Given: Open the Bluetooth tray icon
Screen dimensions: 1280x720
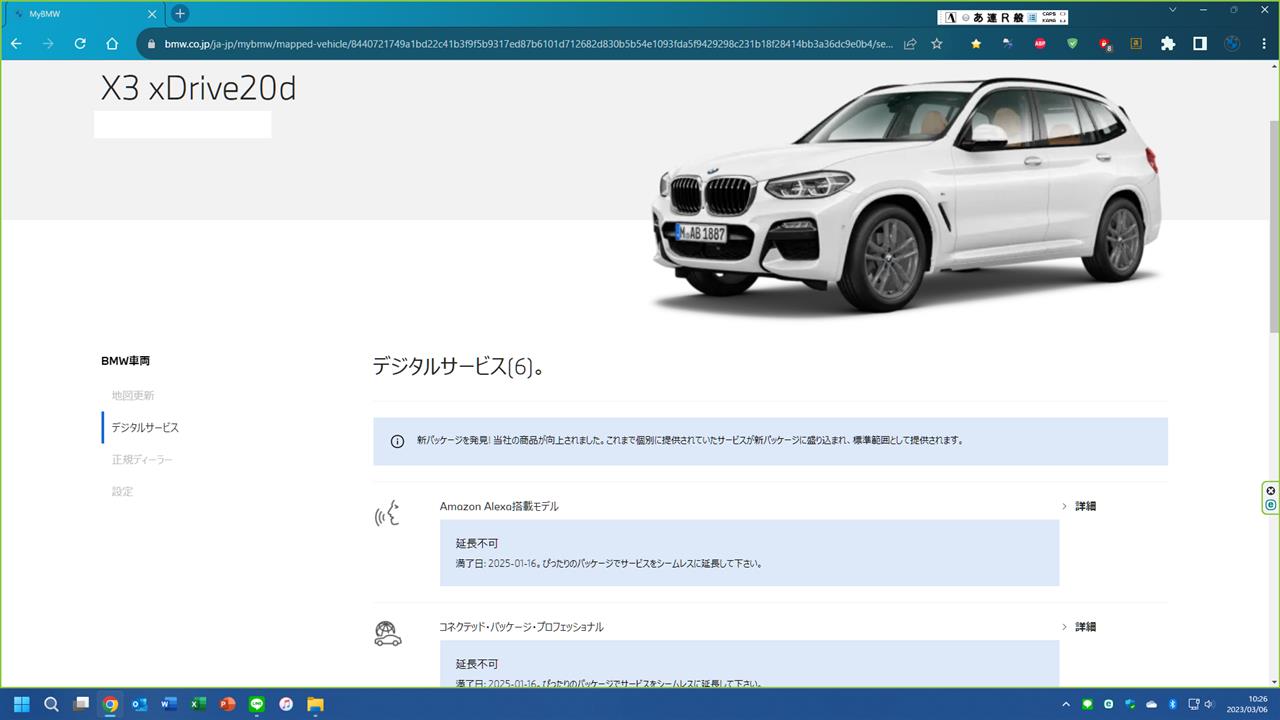Looking at the screenshot, I should 1173,704.
